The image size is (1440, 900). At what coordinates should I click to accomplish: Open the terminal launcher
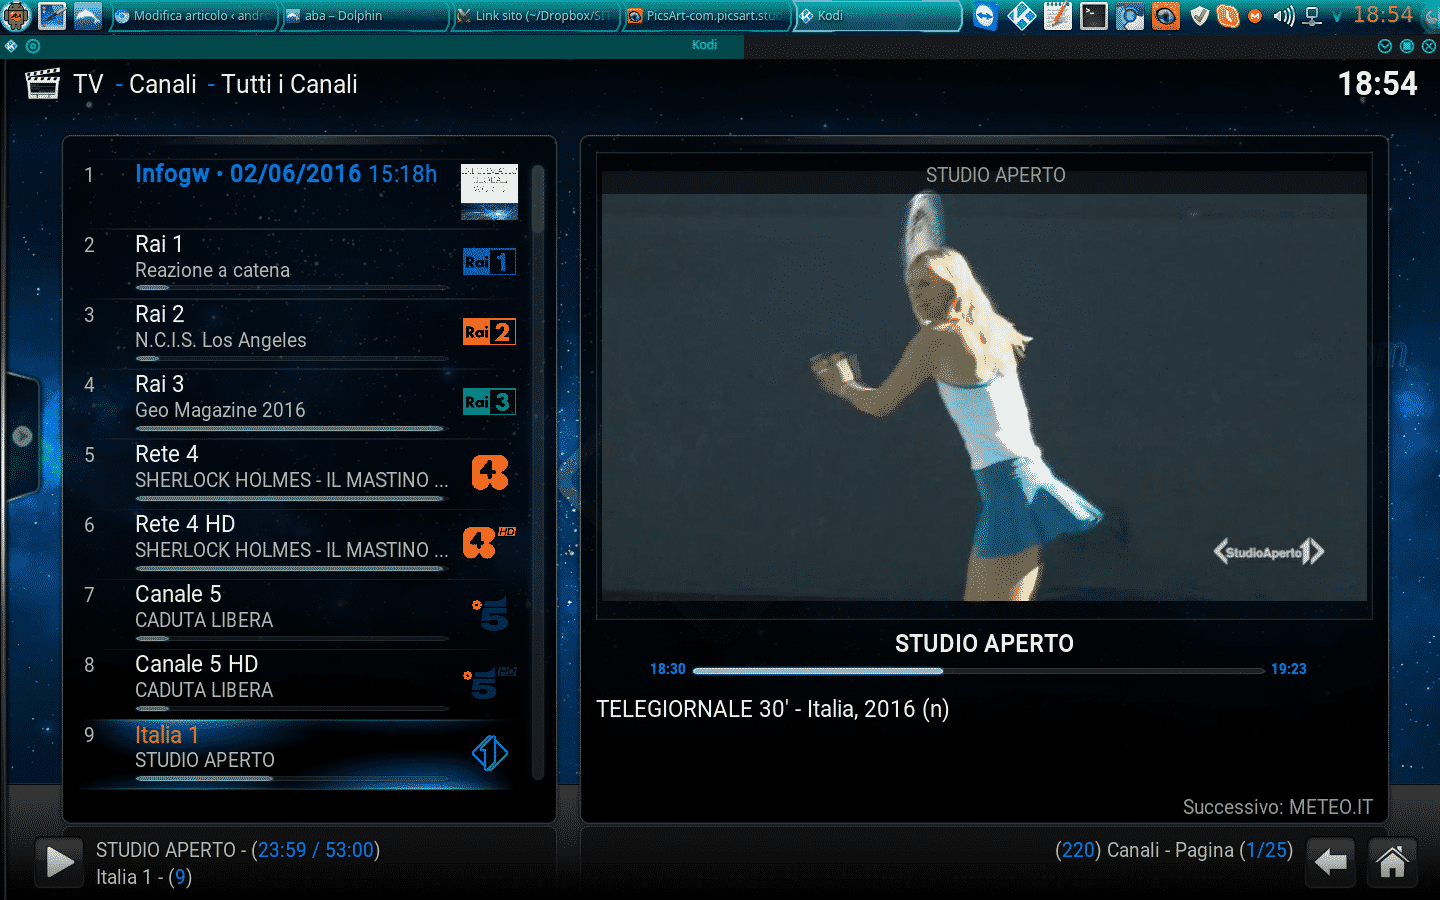point(1094,16)
